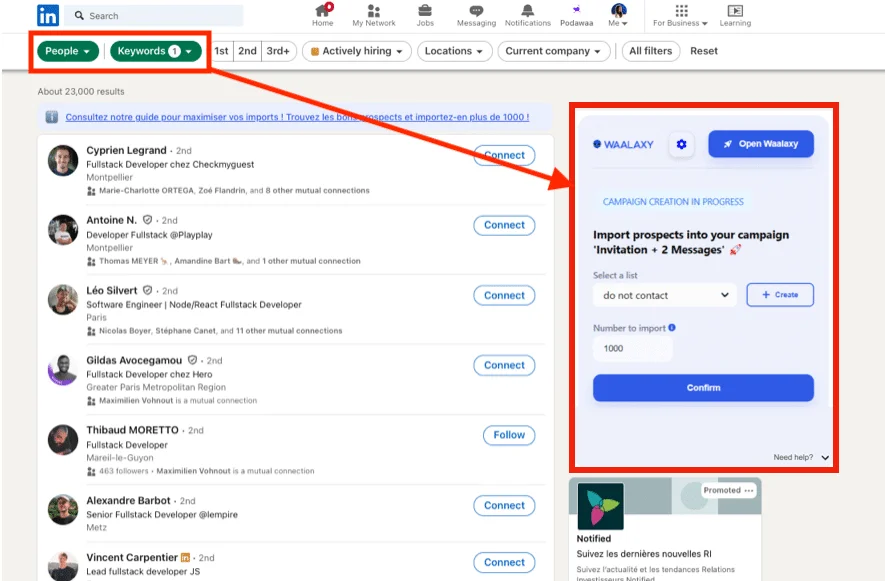Open the Keywords filter dropdown
885x581 pixels.
[155, 51]
